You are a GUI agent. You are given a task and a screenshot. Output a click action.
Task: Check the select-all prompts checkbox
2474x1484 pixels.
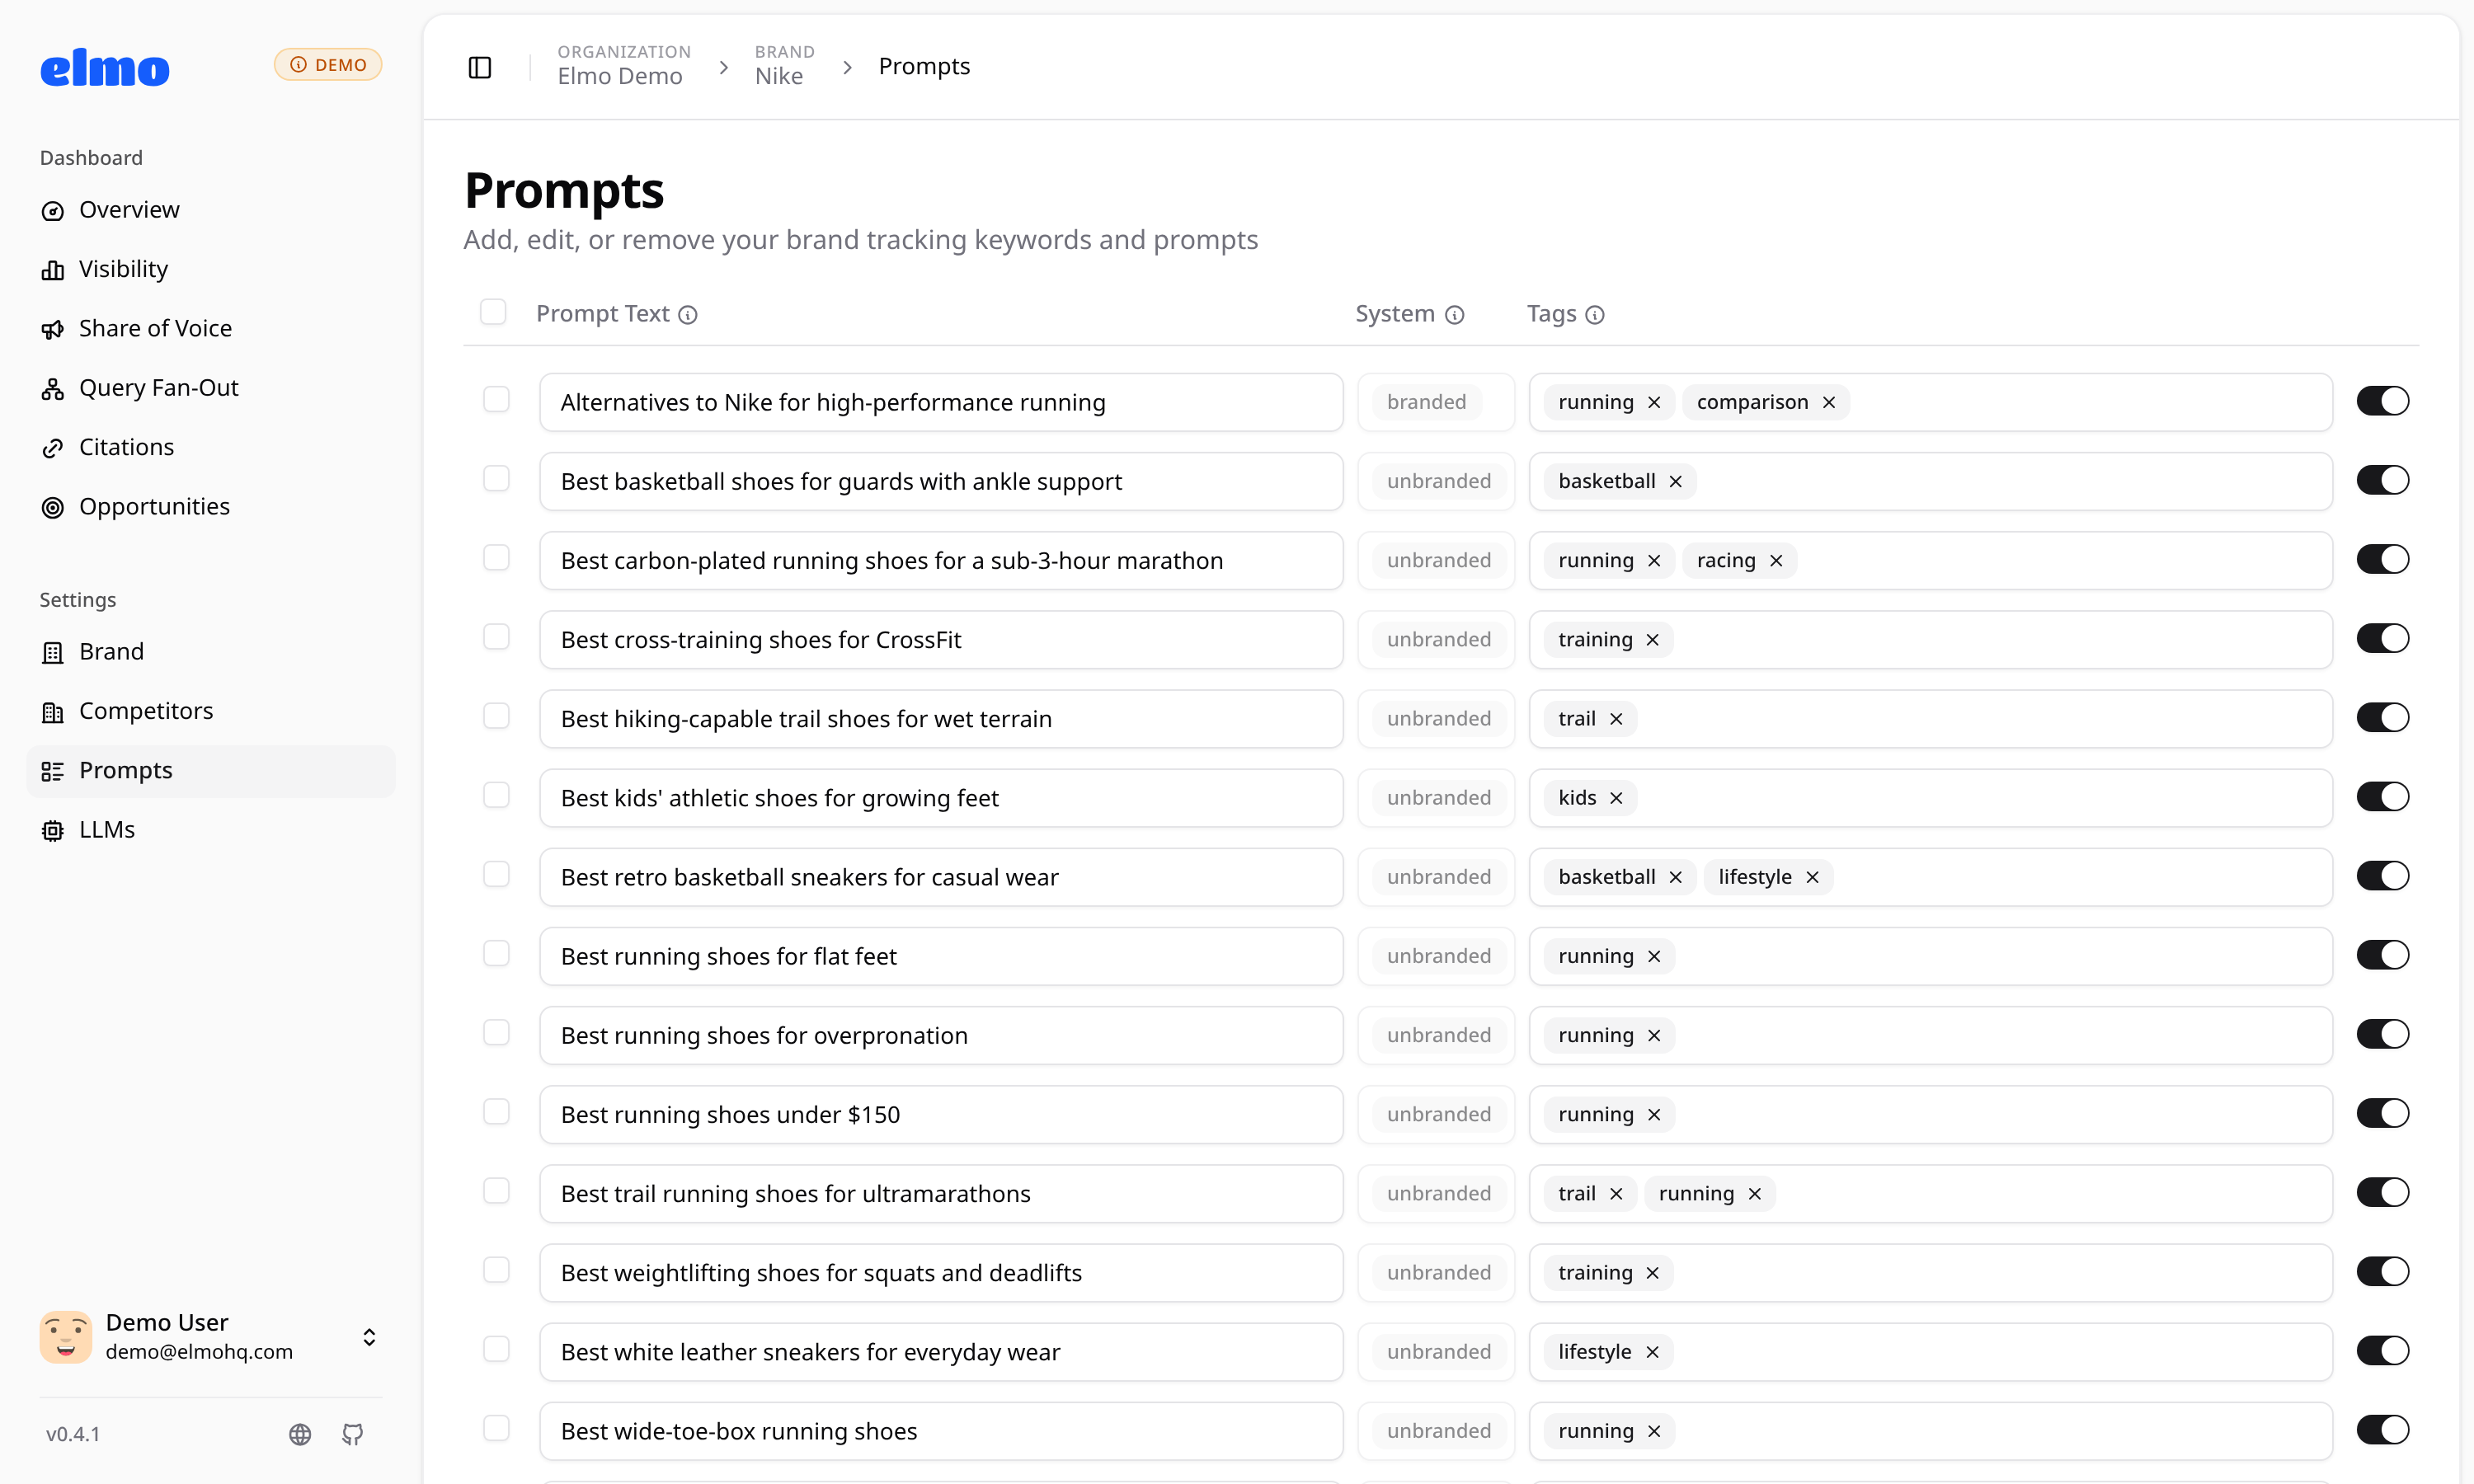click(x=493, y=312)
